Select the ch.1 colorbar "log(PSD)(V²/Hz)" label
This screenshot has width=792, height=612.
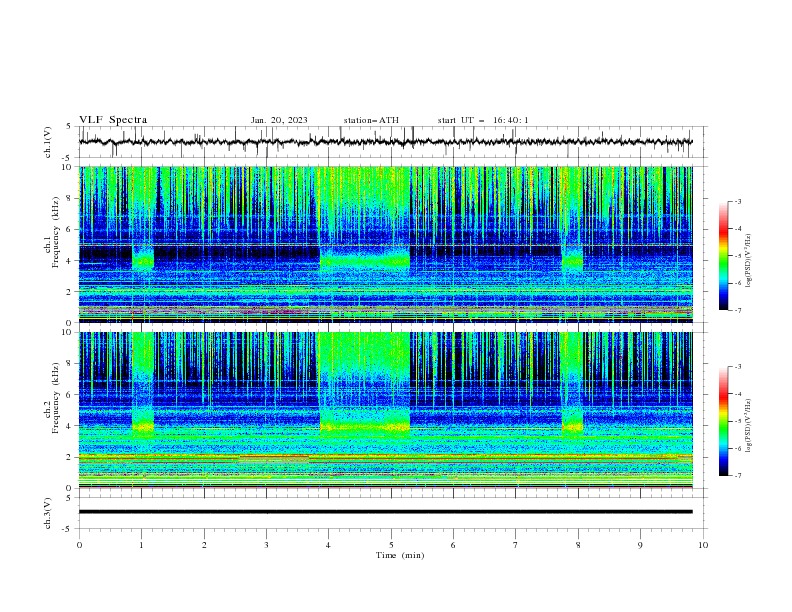click(748, 261)
